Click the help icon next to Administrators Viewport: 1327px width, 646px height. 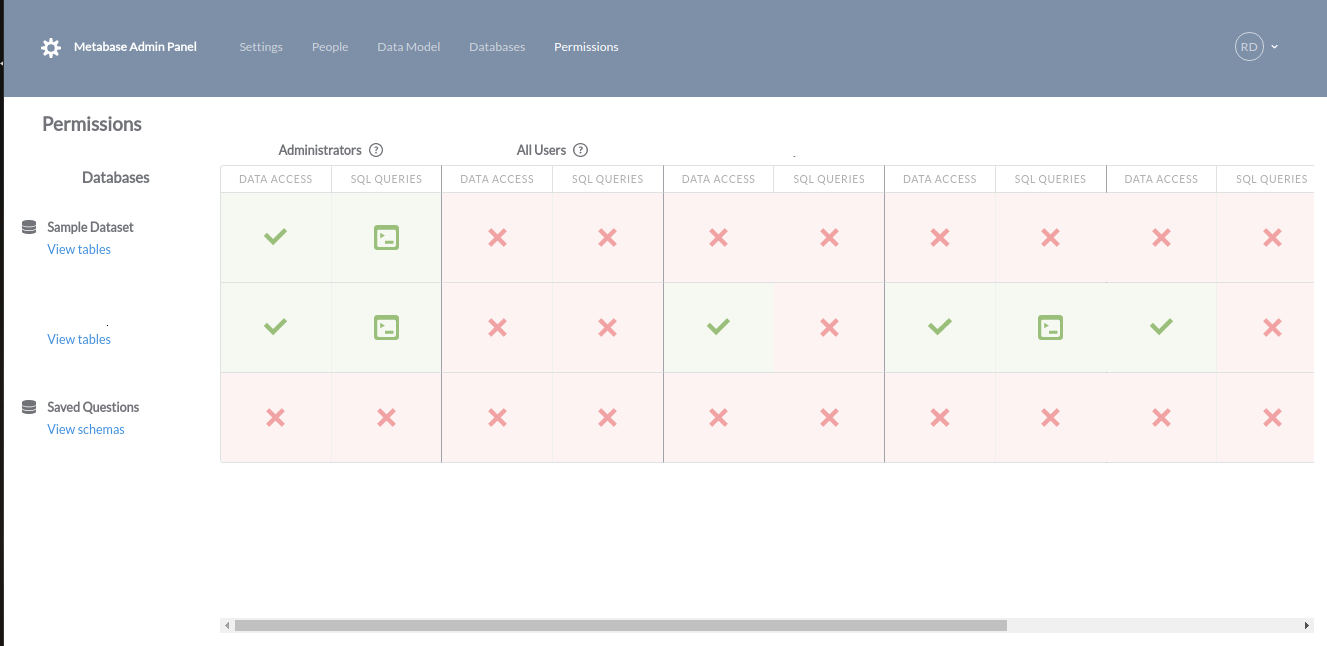click(x=376, y=150)
